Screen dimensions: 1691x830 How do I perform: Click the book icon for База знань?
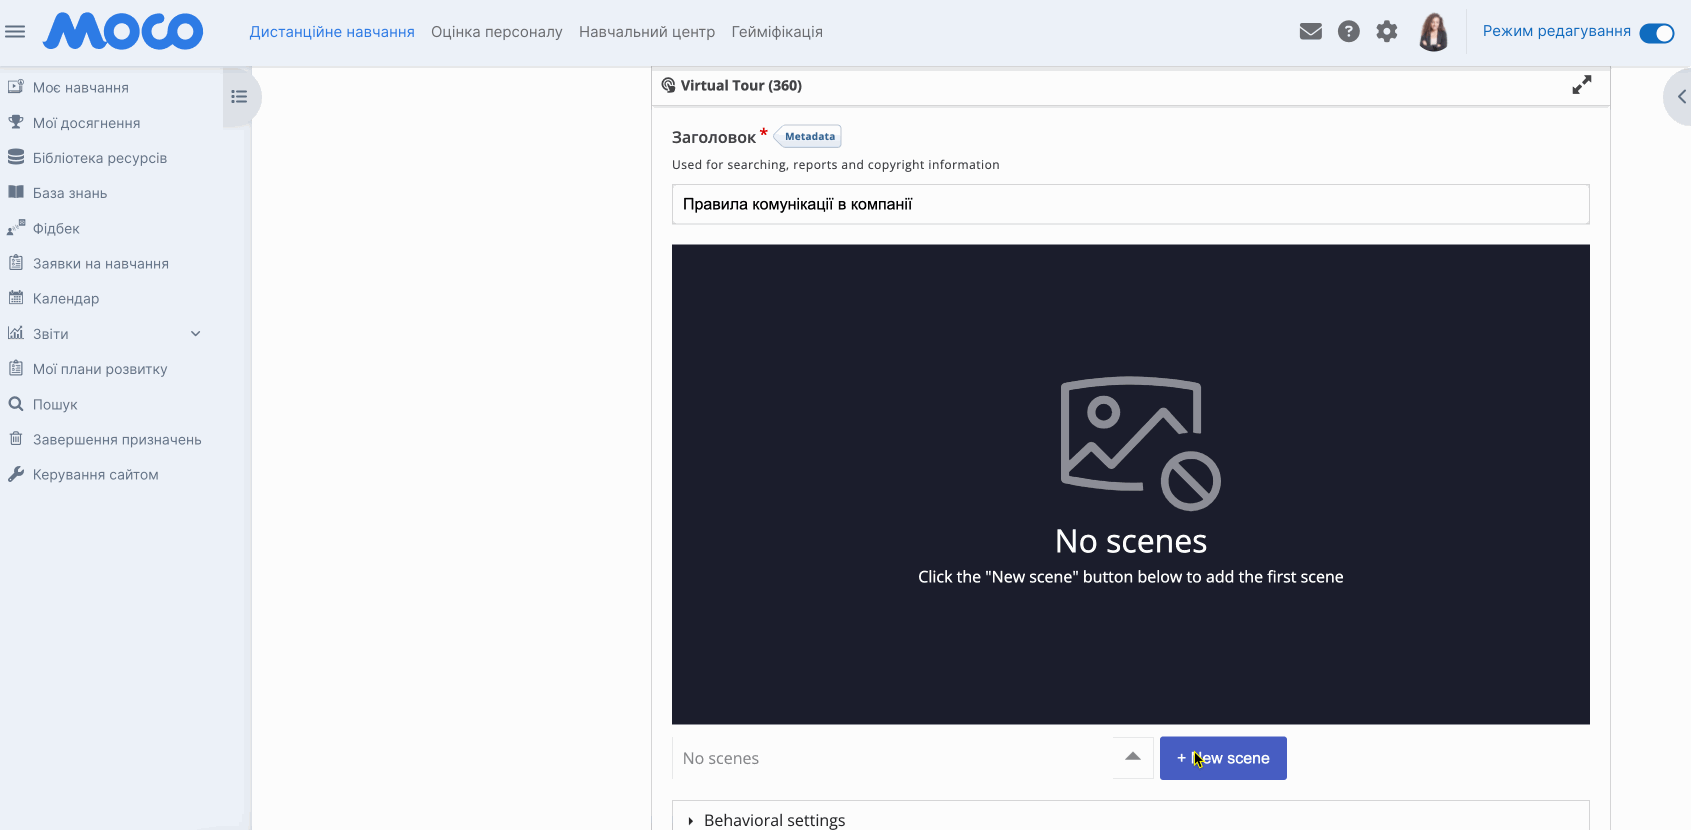(16, 192)
